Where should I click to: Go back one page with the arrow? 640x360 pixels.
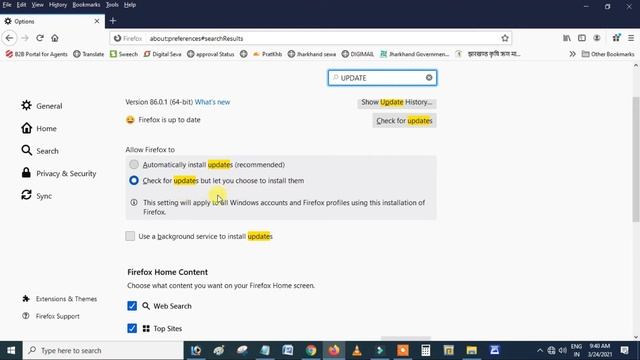9,38
